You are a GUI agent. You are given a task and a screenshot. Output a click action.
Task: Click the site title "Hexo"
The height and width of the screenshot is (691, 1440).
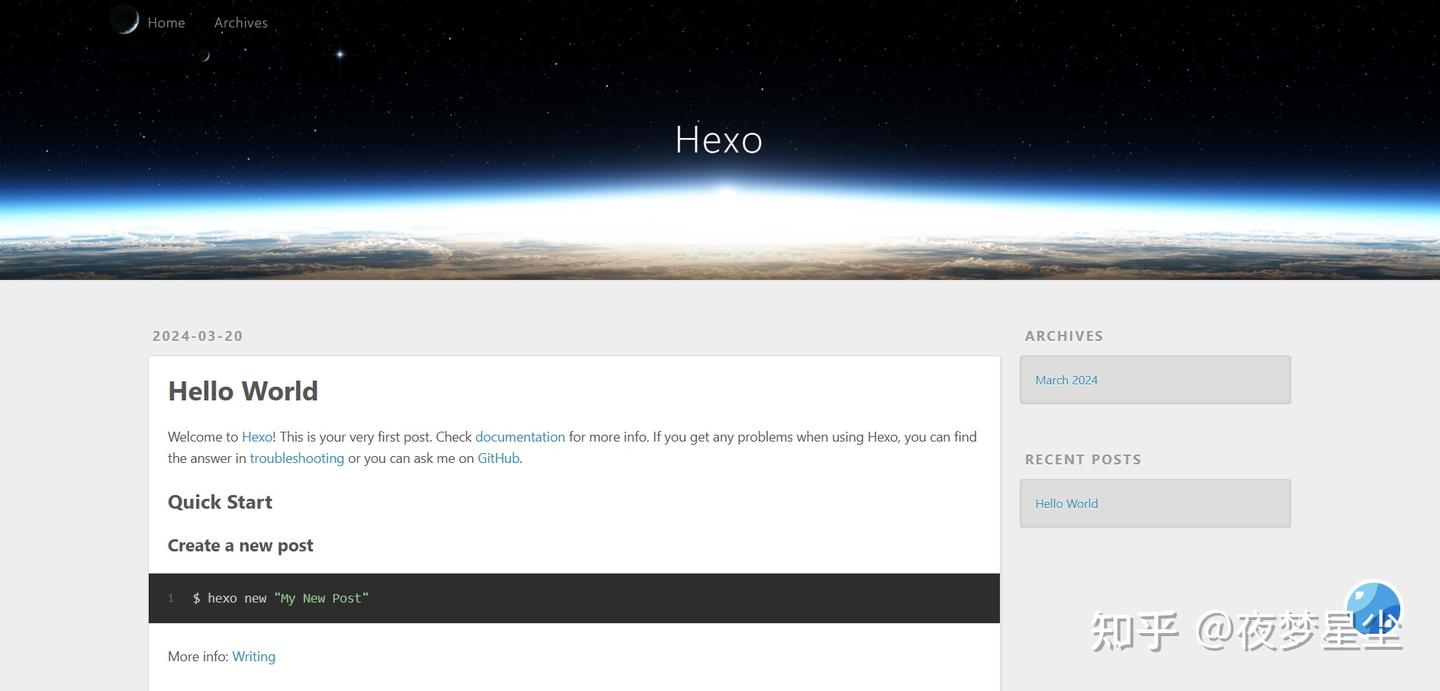click(718, 139)
